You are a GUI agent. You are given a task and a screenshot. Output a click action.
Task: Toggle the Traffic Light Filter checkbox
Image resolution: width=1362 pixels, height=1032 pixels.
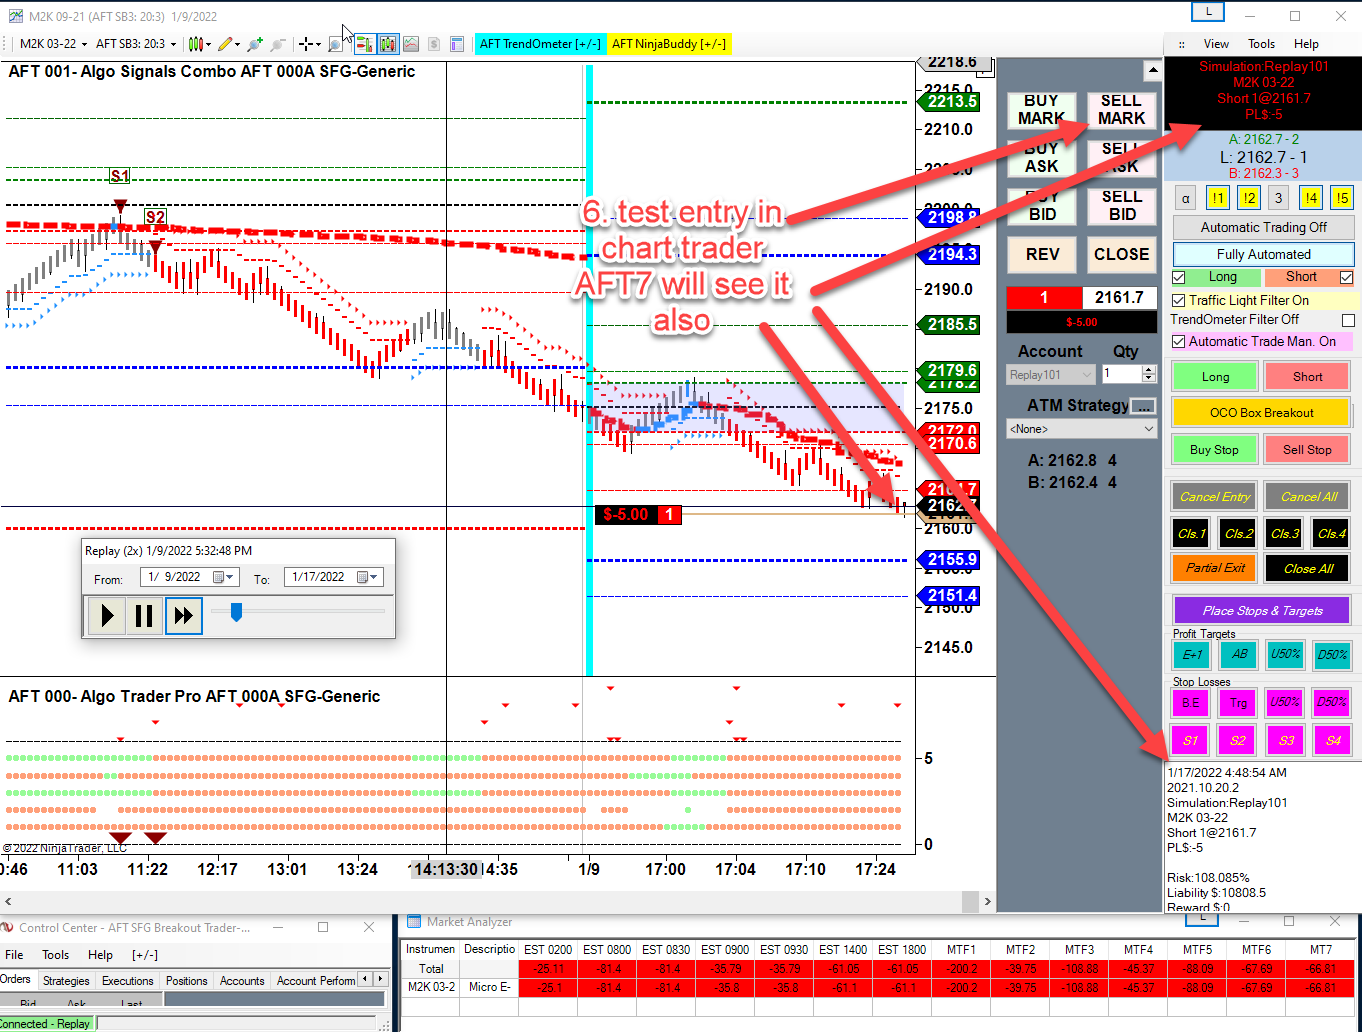[x=1179, y=300]
